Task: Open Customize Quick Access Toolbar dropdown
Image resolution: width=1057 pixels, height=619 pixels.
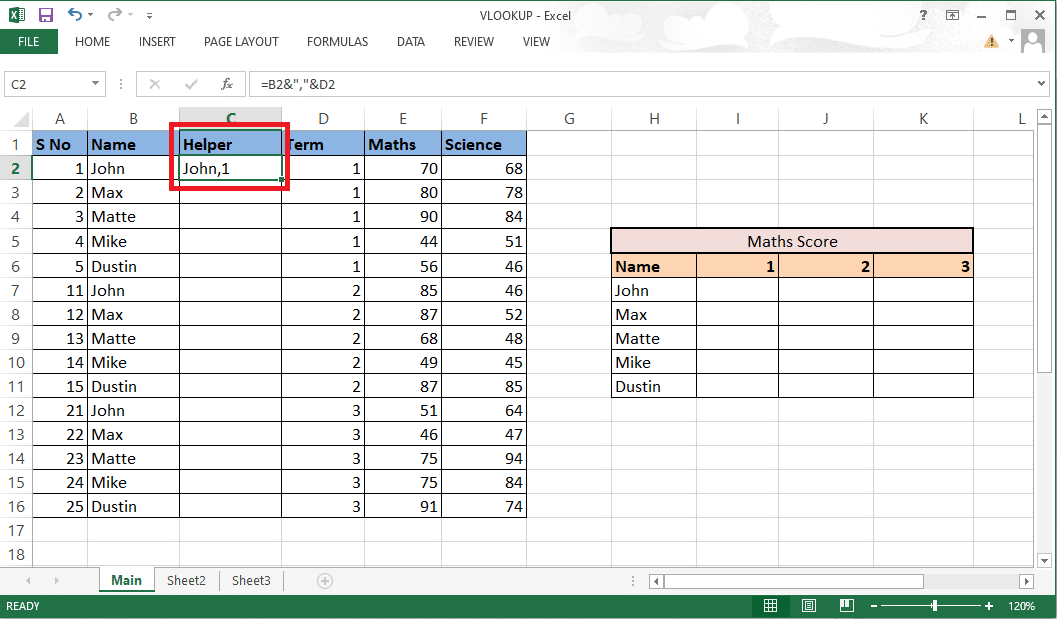Action: 150,16
